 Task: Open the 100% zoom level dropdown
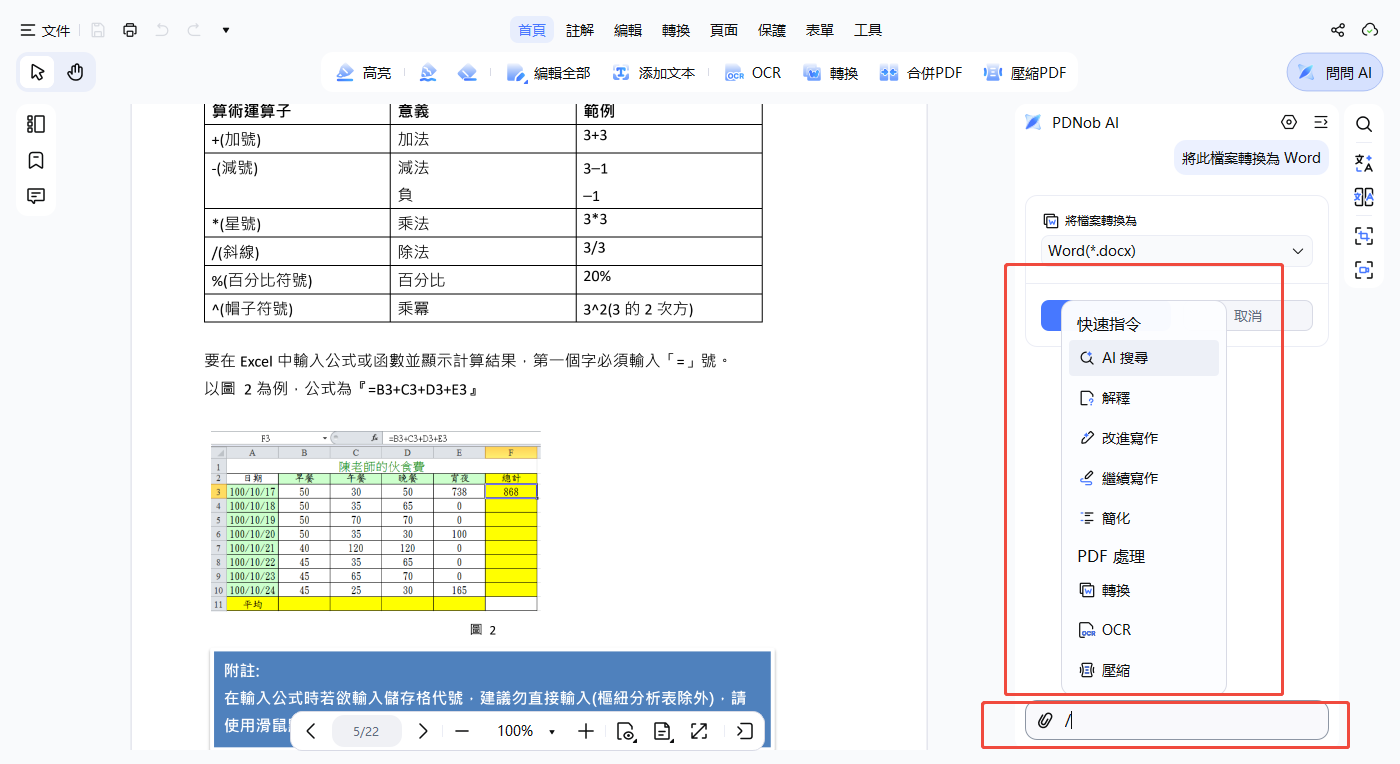(x=526, y=731)
